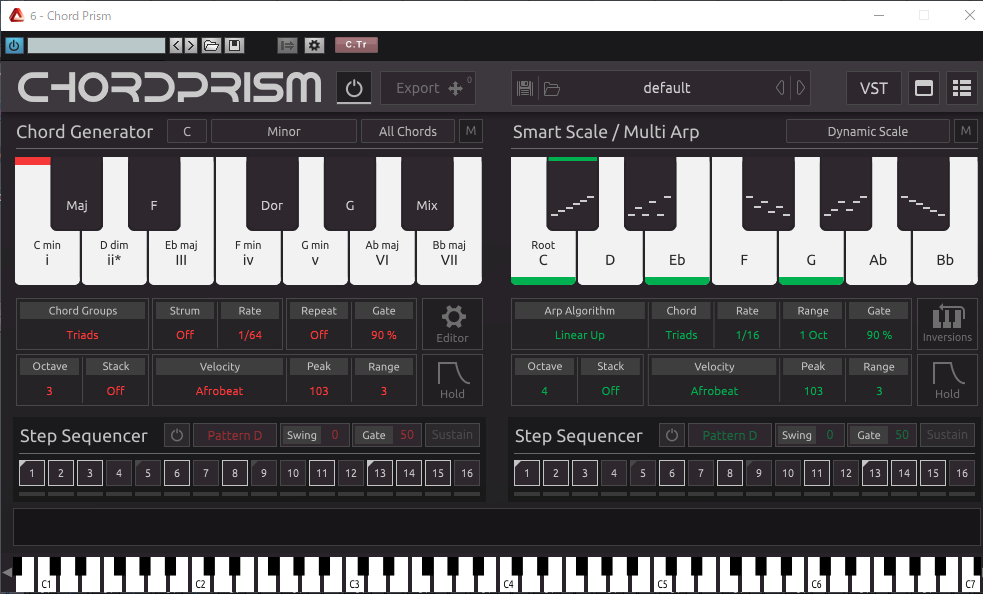Select the Mix black key in Chord Generator
The height and width of the screenshot is (594, 983).
[x=427, y=193]
